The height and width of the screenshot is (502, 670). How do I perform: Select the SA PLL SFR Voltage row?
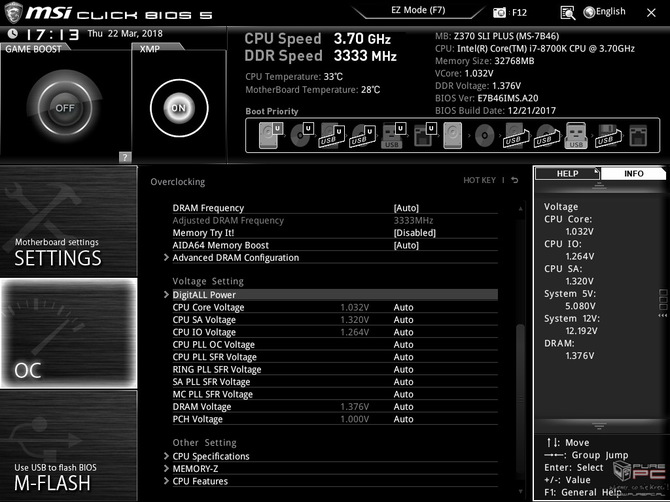(335, 382)
